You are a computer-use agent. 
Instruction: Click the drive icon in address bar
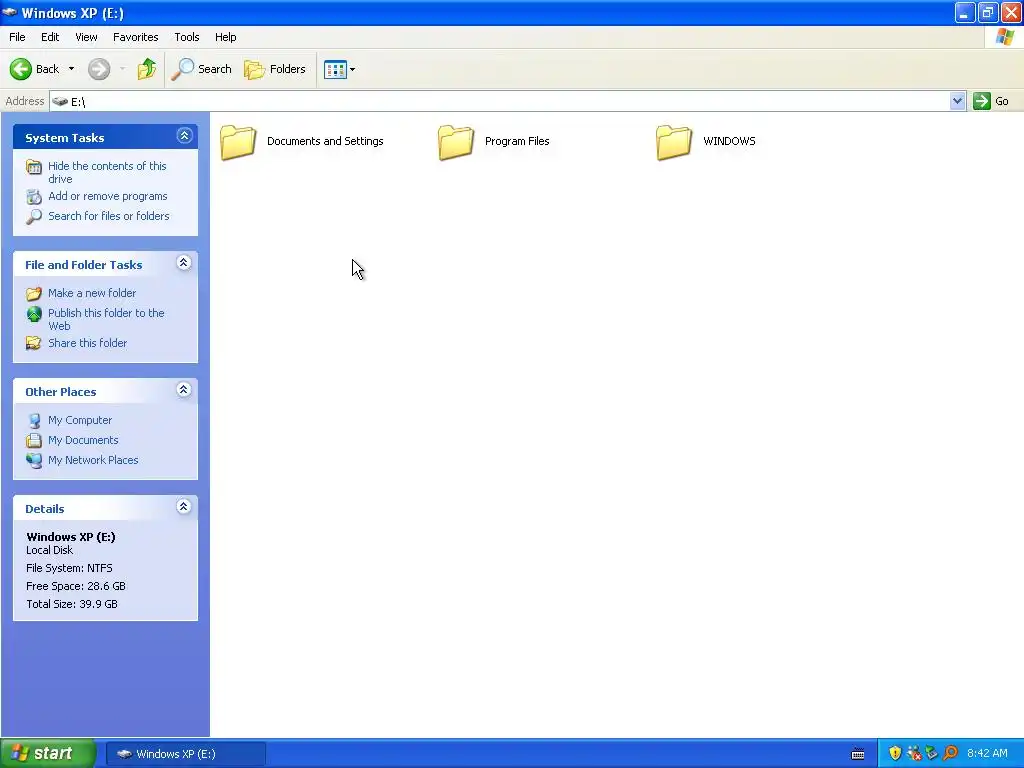coord(60,101)
